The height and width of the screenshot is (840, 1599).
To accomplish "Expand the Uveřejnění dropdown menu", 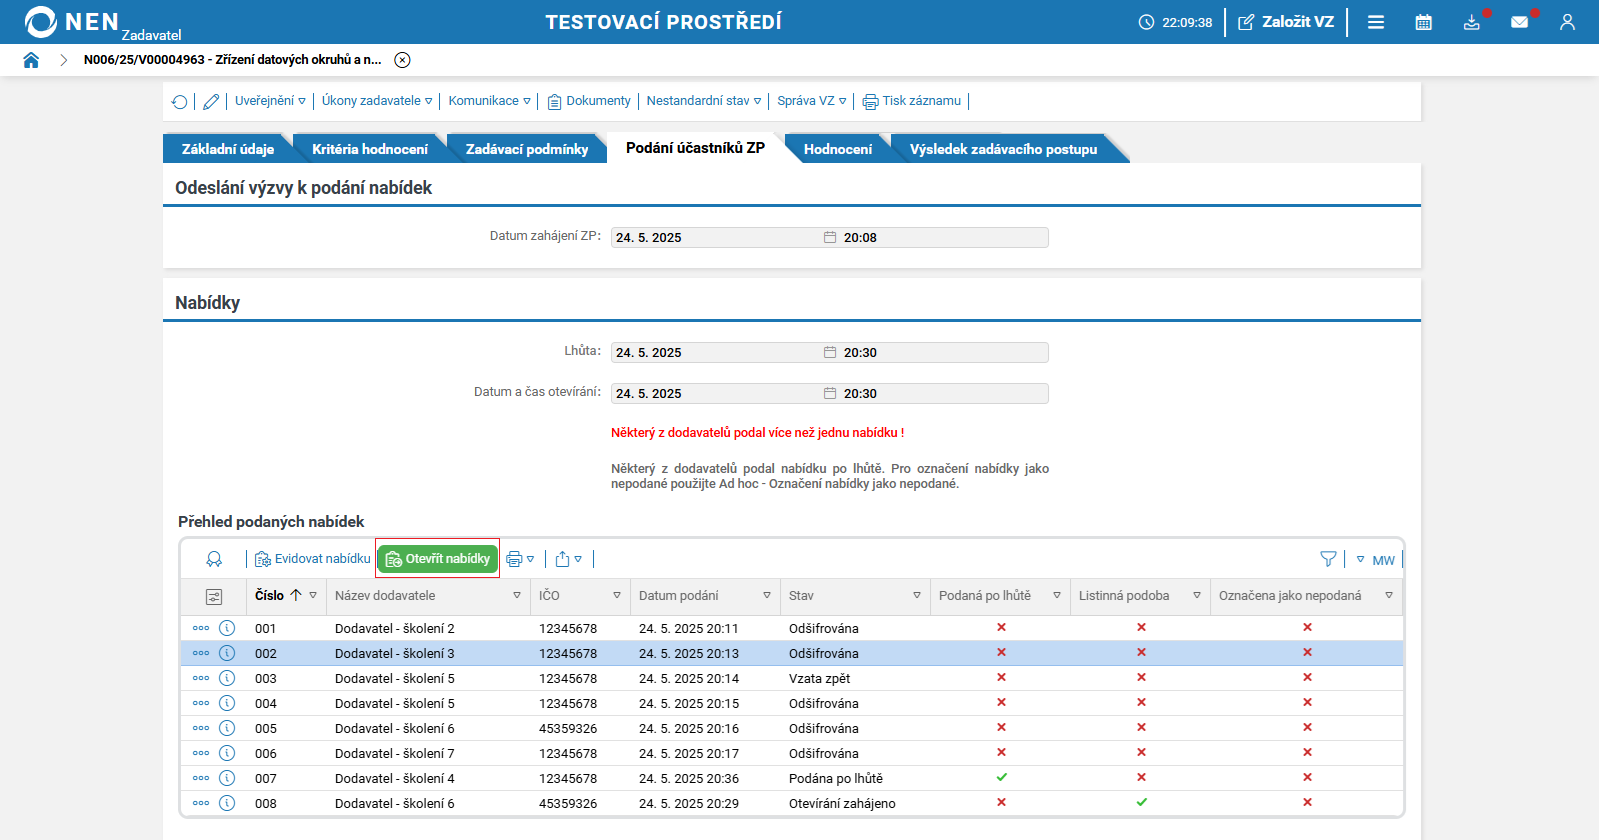I will coord(270,101).
